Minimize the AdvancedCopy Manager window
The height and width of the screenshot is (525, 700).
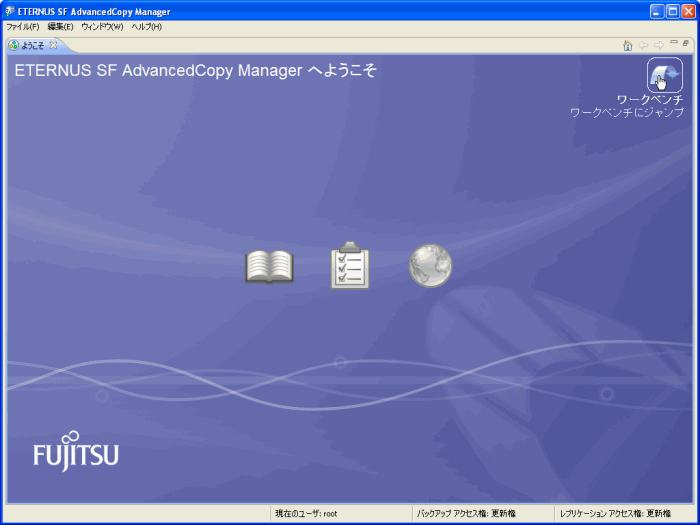657,11
